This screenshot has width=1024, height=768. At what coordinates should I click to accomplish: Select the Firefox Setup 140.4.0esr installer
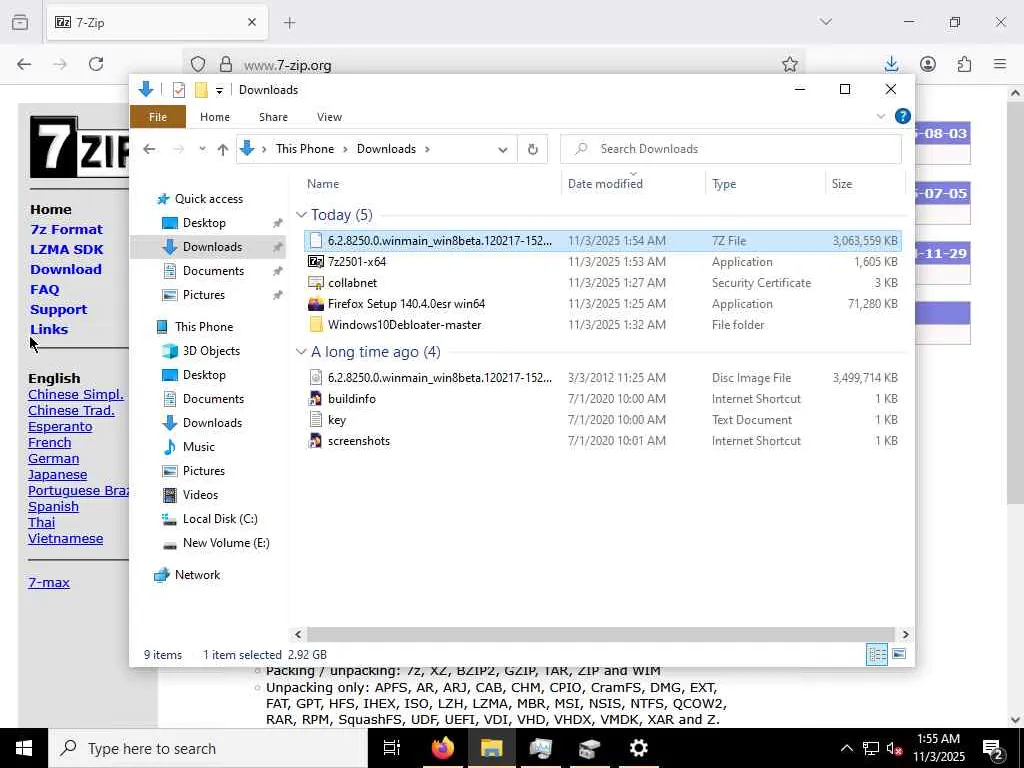tap(603, 304)
